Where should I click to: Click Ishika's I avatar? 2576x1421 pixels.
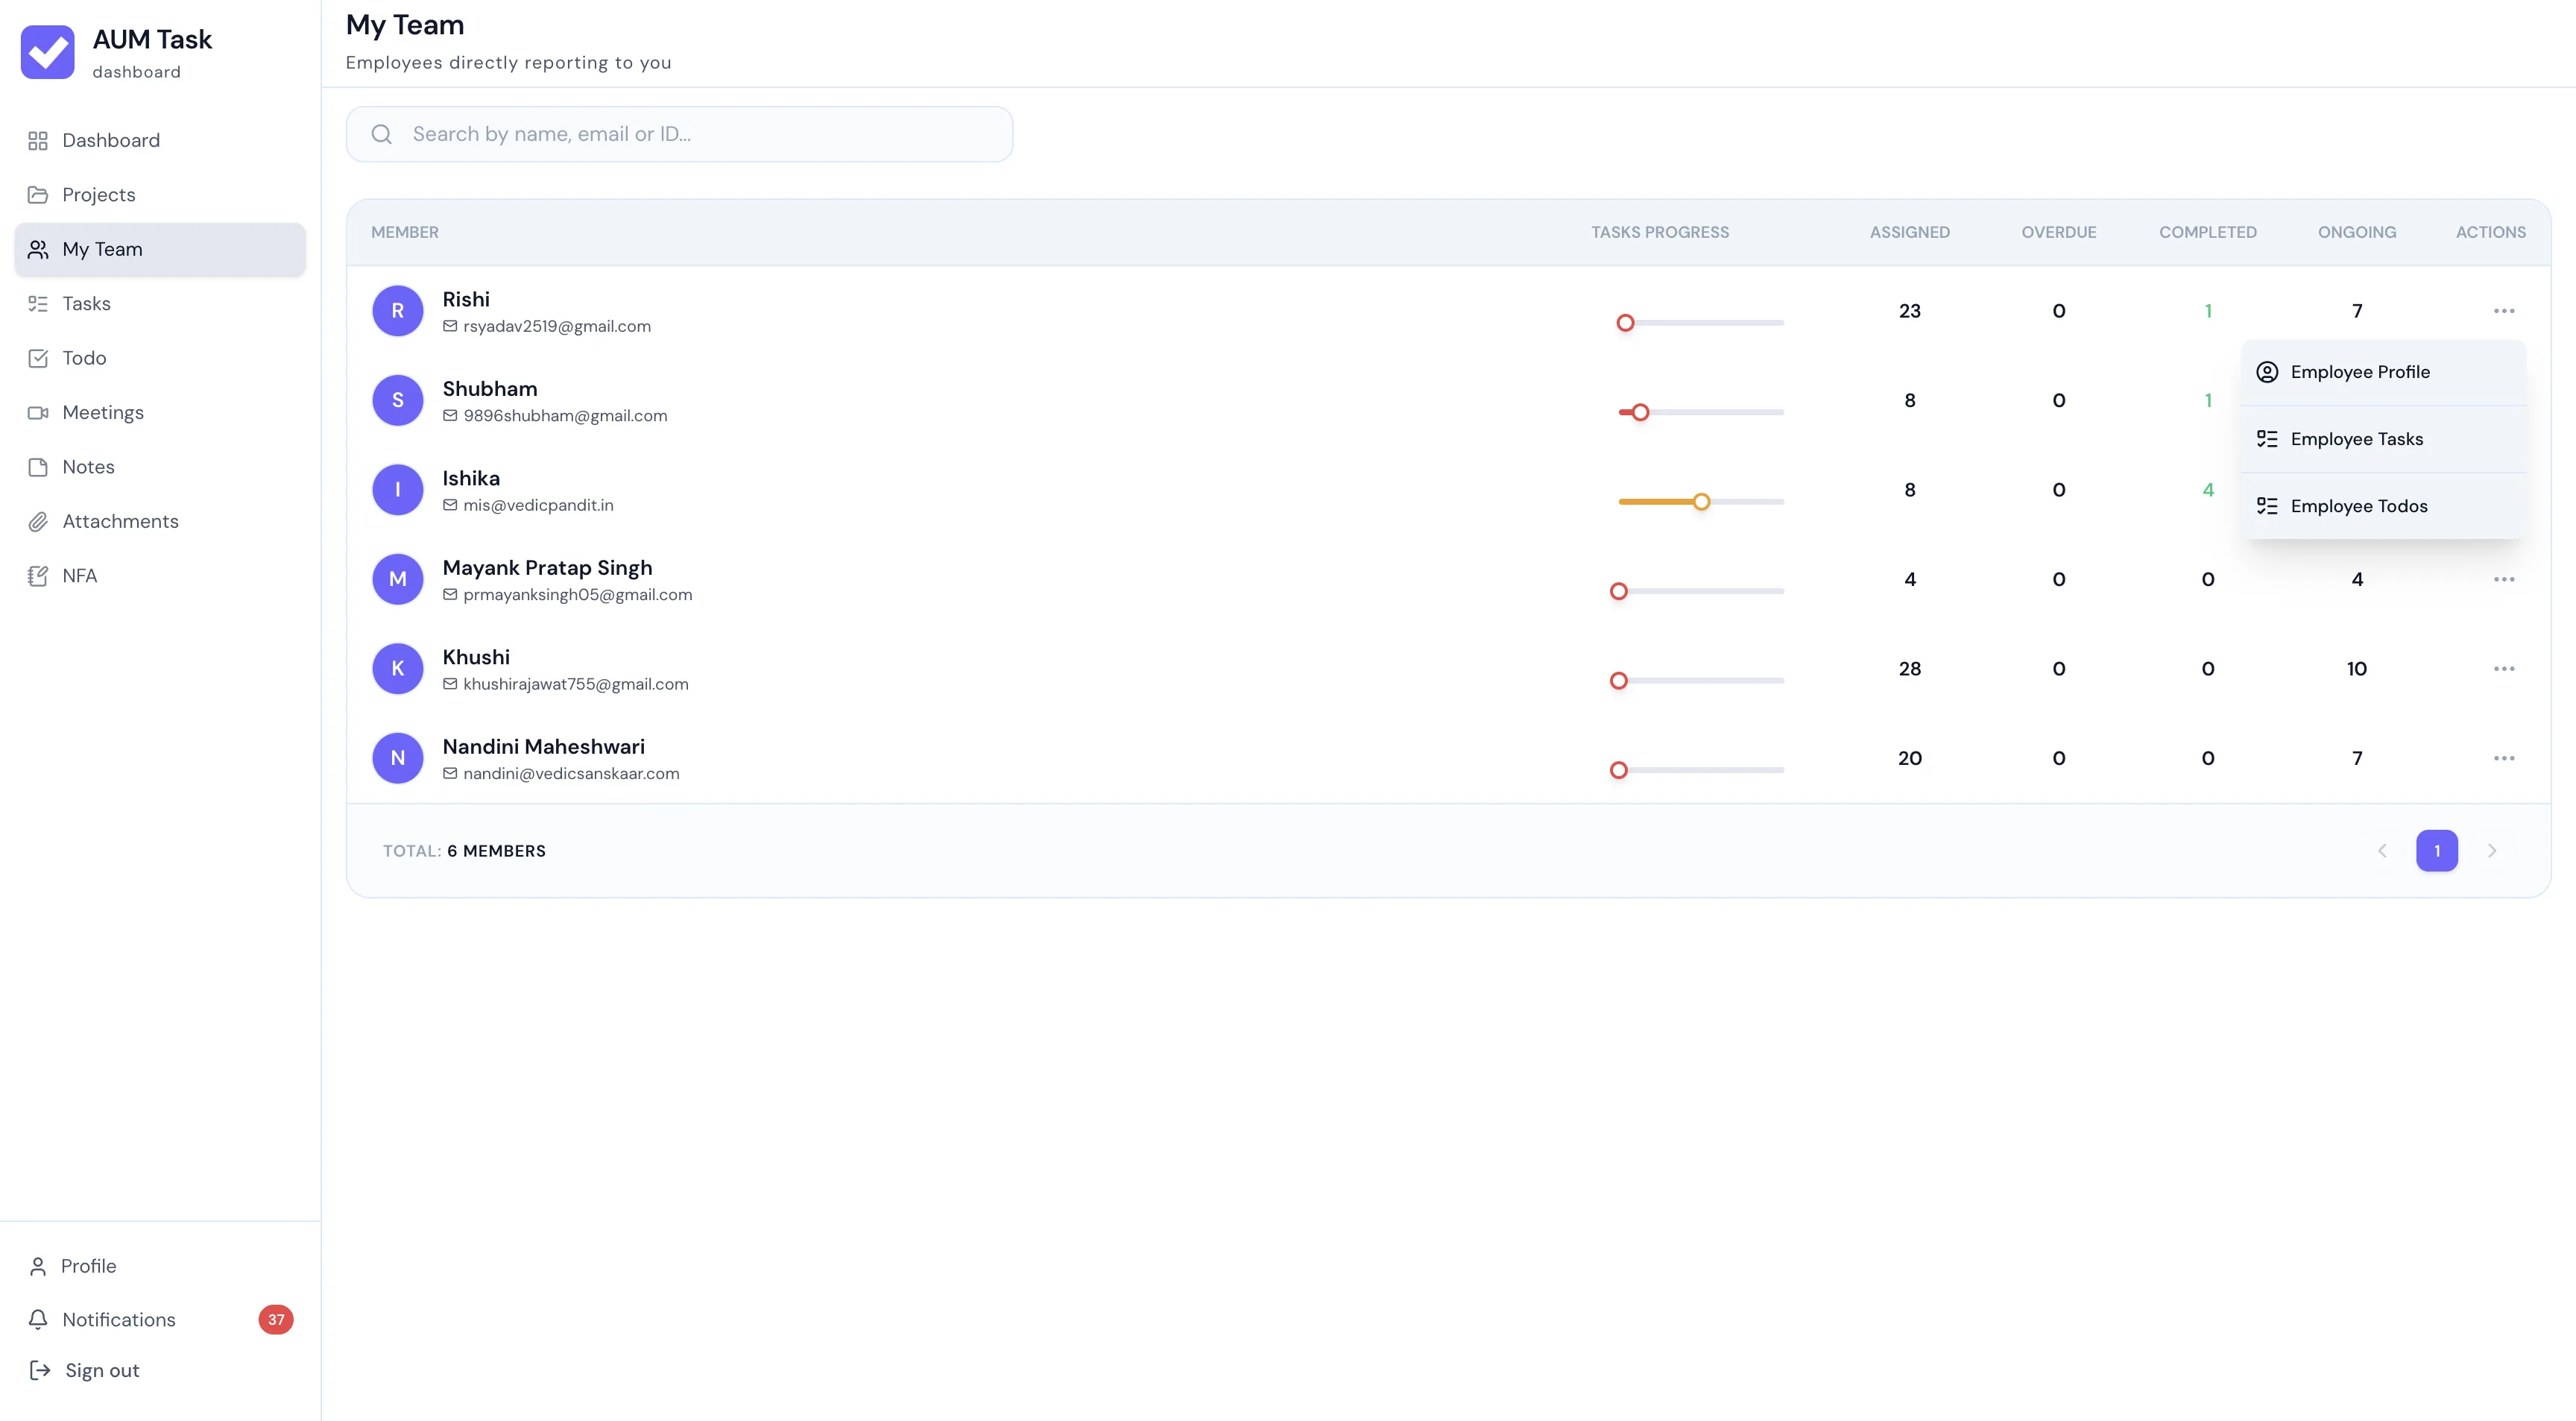pos(398,490)
